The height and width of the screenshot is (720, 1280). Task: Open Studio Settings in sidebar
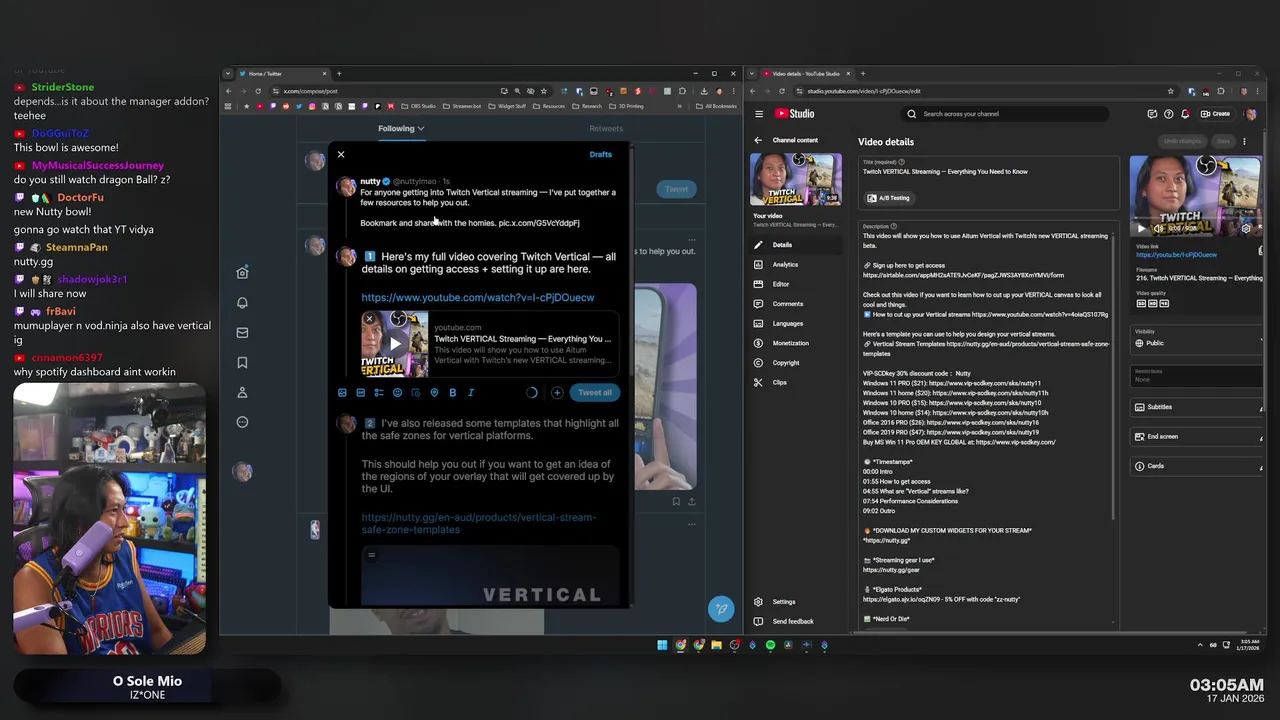[796, 602]
